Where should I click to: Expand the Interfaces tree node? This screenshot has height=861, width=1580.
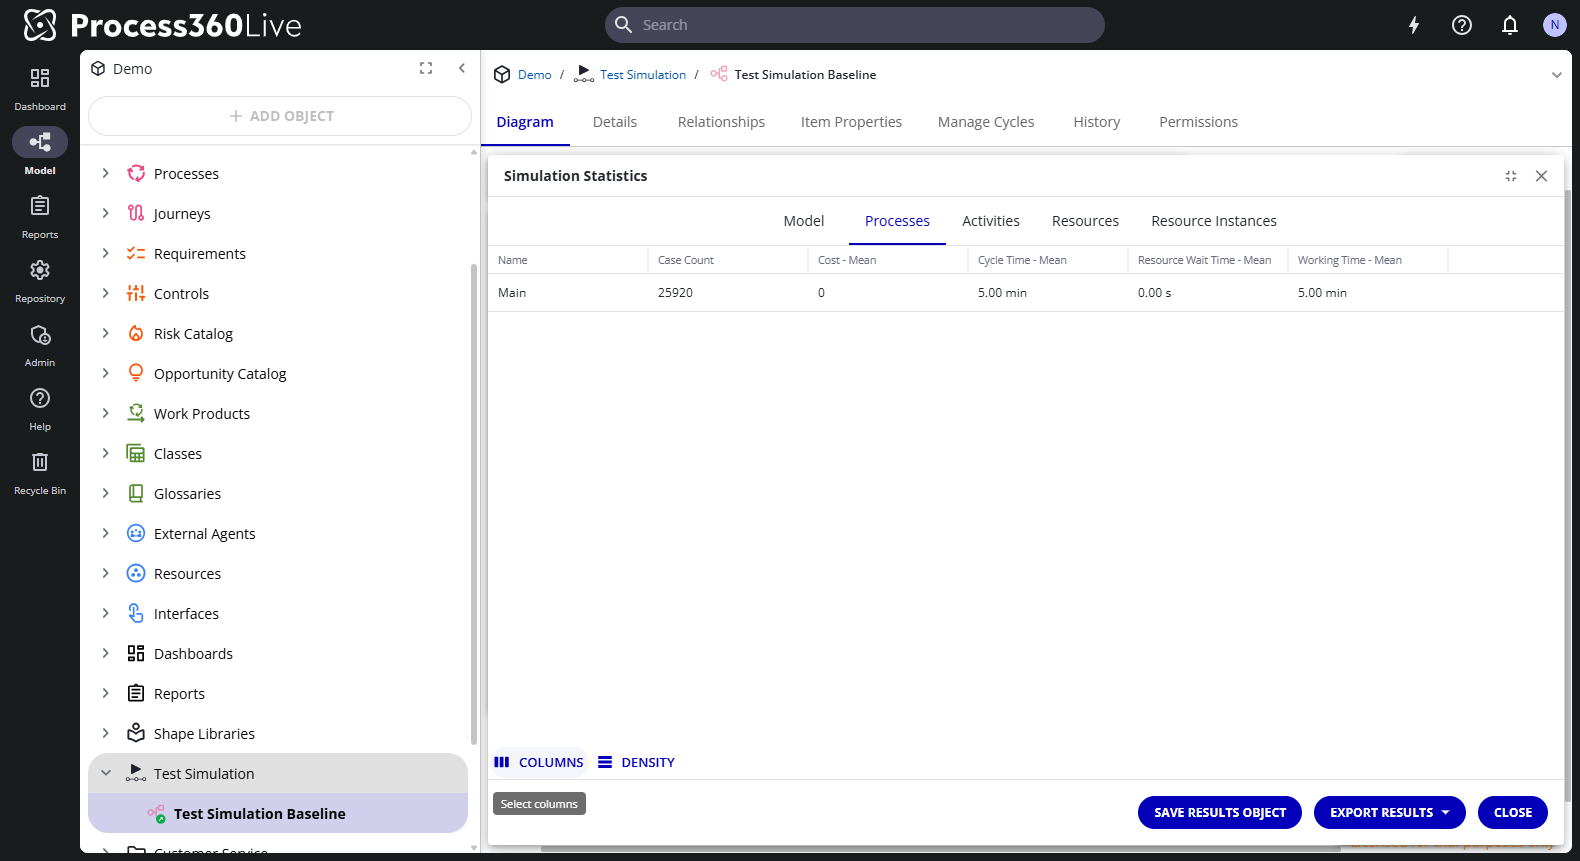coord(106,614)
